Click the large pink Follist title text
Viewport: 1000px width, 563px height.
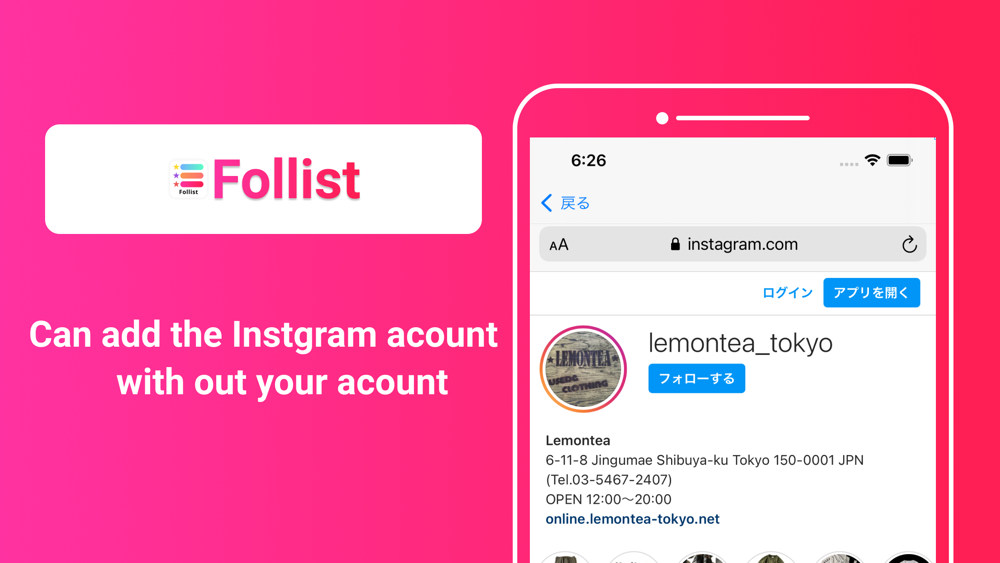(286, 180)
